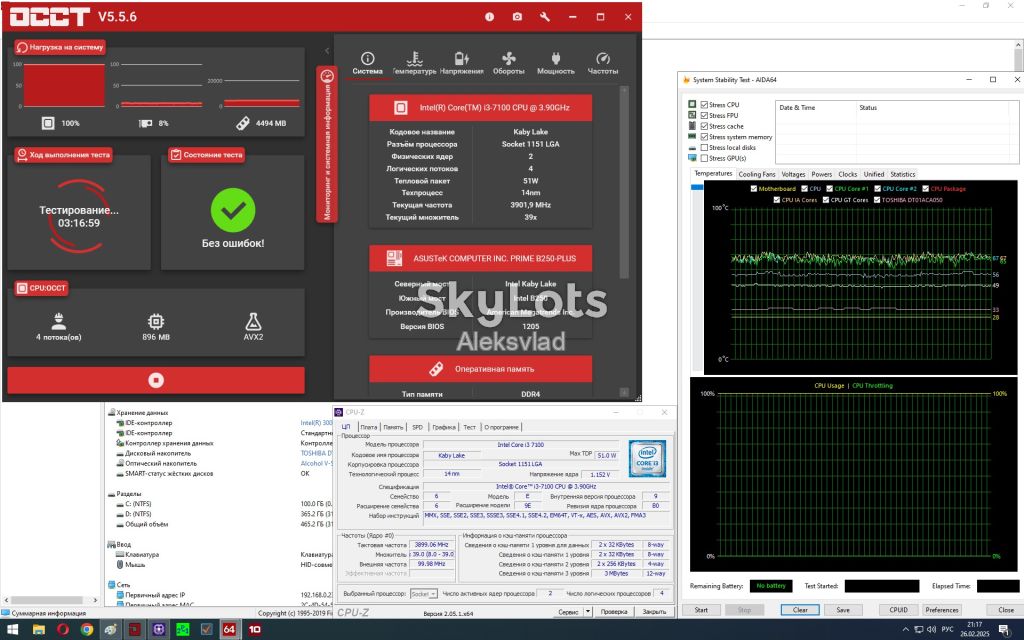Toggle Stress system memory checkbox
The width and height of the screenshot is (1024, 640).
click(x=704, y=137)
